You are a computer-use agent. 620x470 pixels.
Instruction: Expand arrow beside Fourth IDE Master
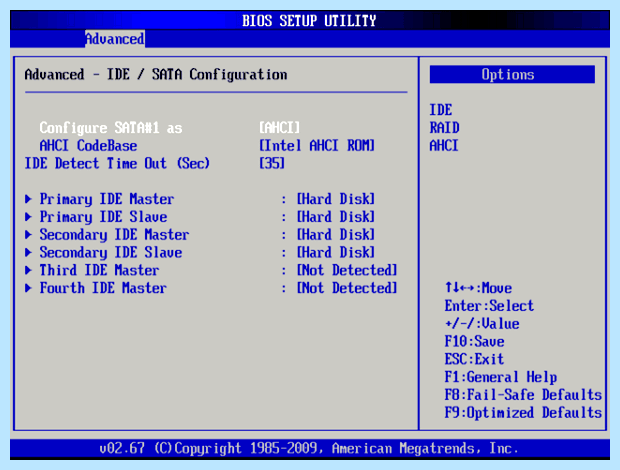tap(28, 288)
